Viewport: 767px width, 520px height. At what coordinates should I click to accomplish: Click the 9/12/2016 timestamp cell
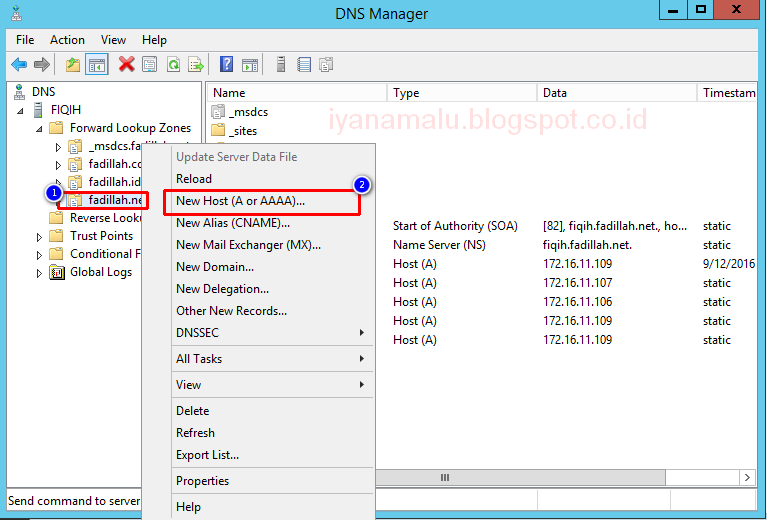[x=728, y=264]
